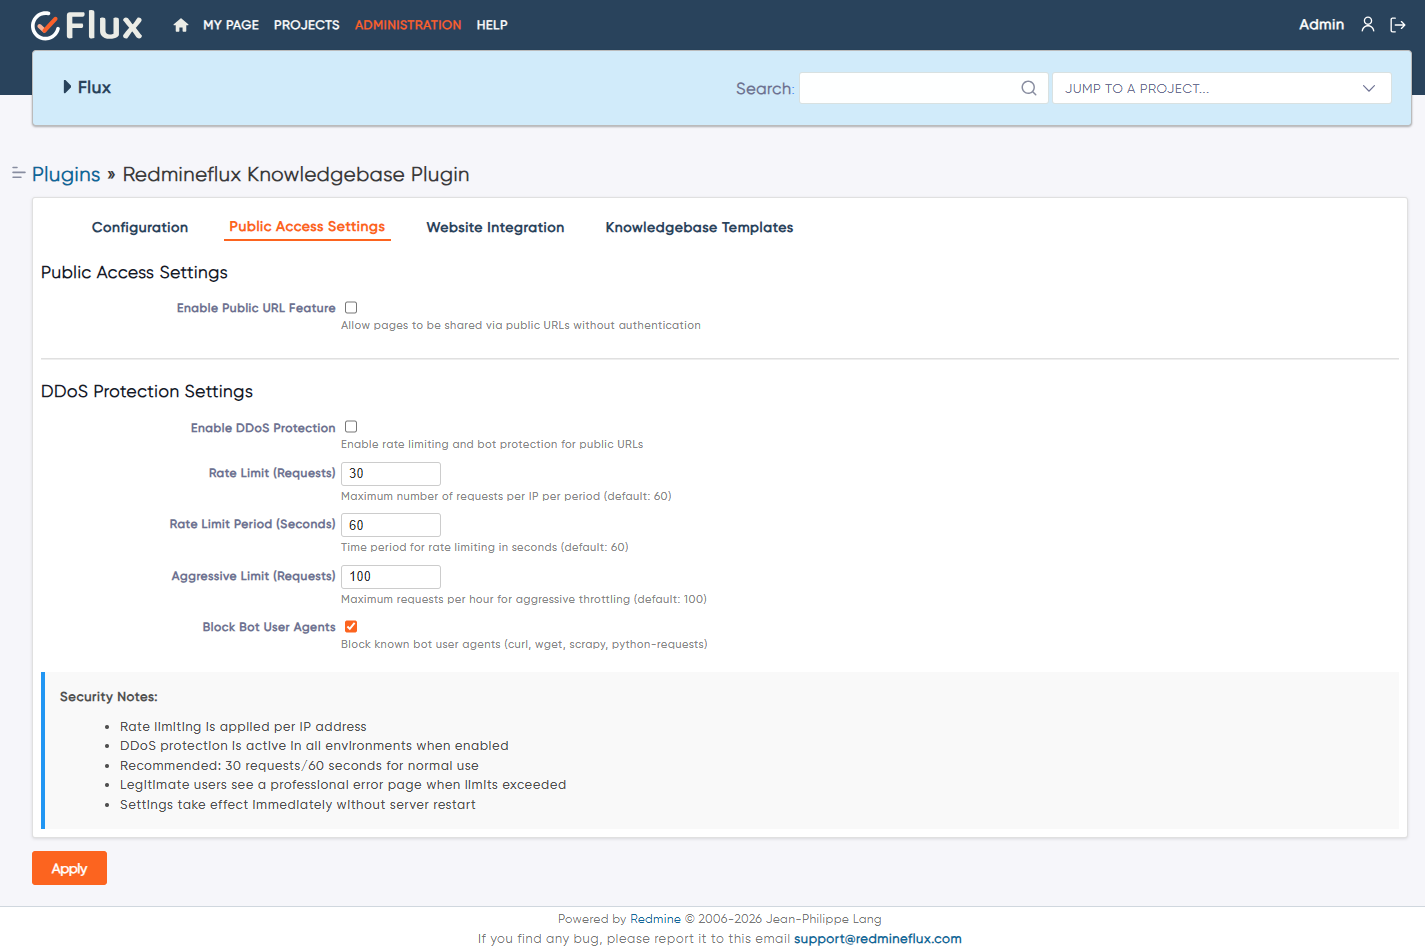Click the 'Enable Public URL Feature' label

[256, 308]
